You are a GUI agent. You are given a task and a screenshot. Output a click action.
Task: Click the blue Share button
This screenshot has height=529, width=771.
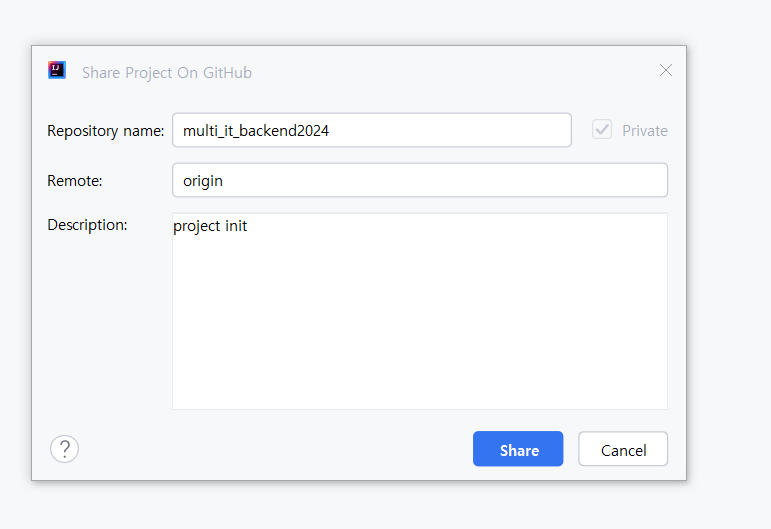[x=518, y=449]
